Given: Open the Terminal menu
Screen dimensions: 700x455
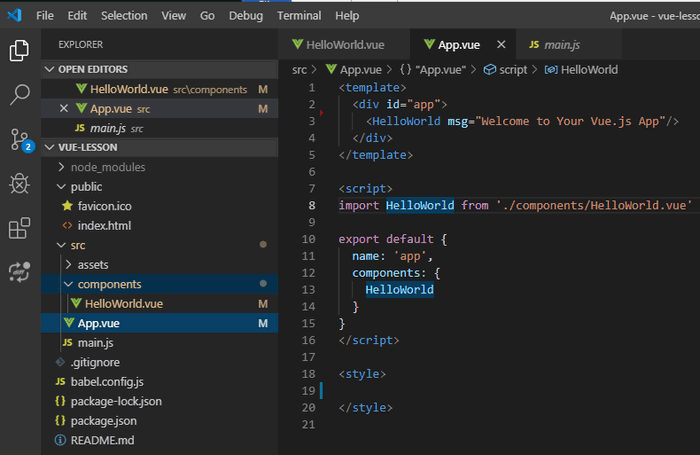Looking at the screenshot, I should click(x=299, y=16).
